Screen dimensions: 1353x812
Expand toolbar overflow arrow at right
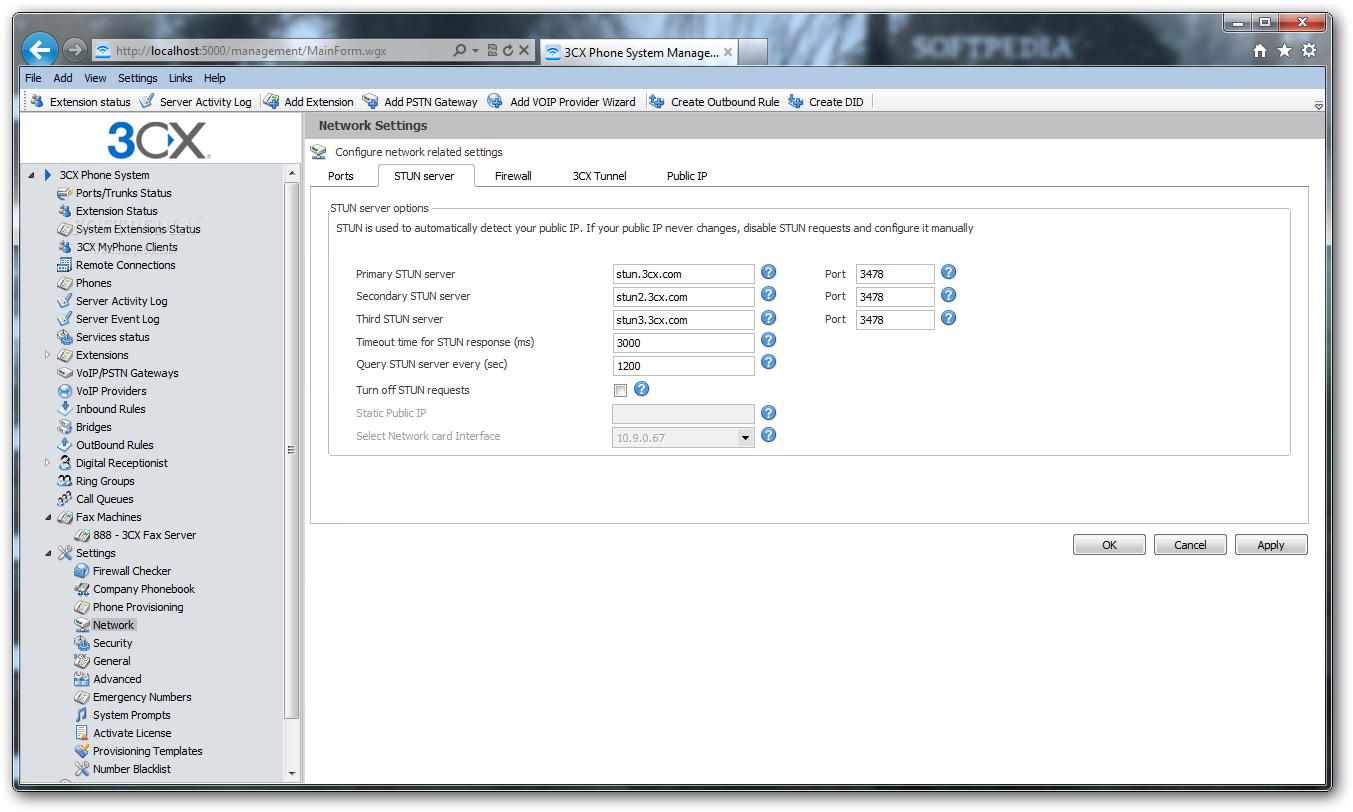tap(1318, 105)
